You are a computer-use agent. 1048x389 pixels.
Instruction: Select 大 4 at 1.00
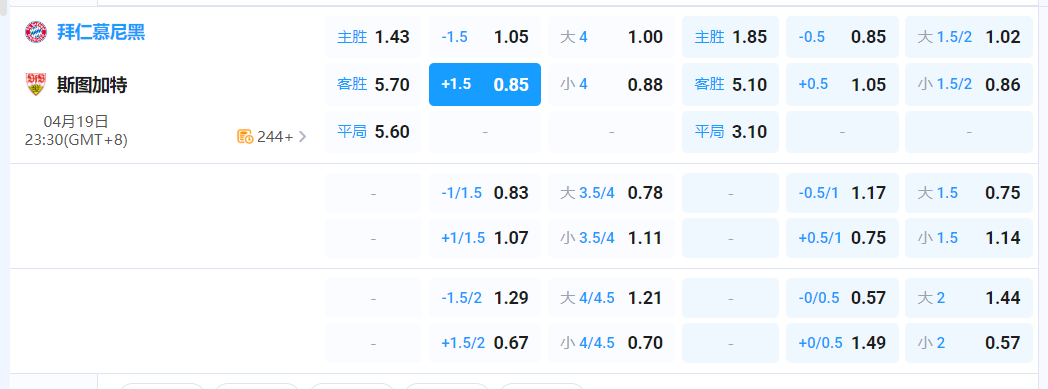612,37
